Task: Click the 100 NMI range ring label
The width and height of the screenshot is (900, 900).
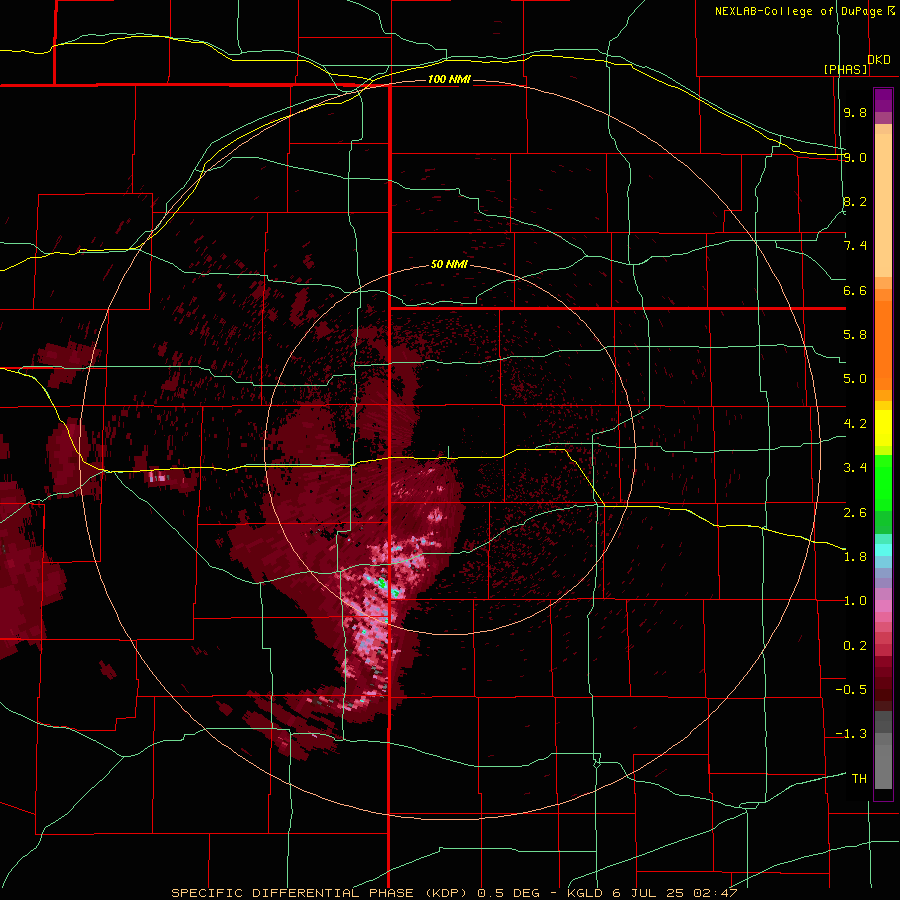Action: (449, 79)
